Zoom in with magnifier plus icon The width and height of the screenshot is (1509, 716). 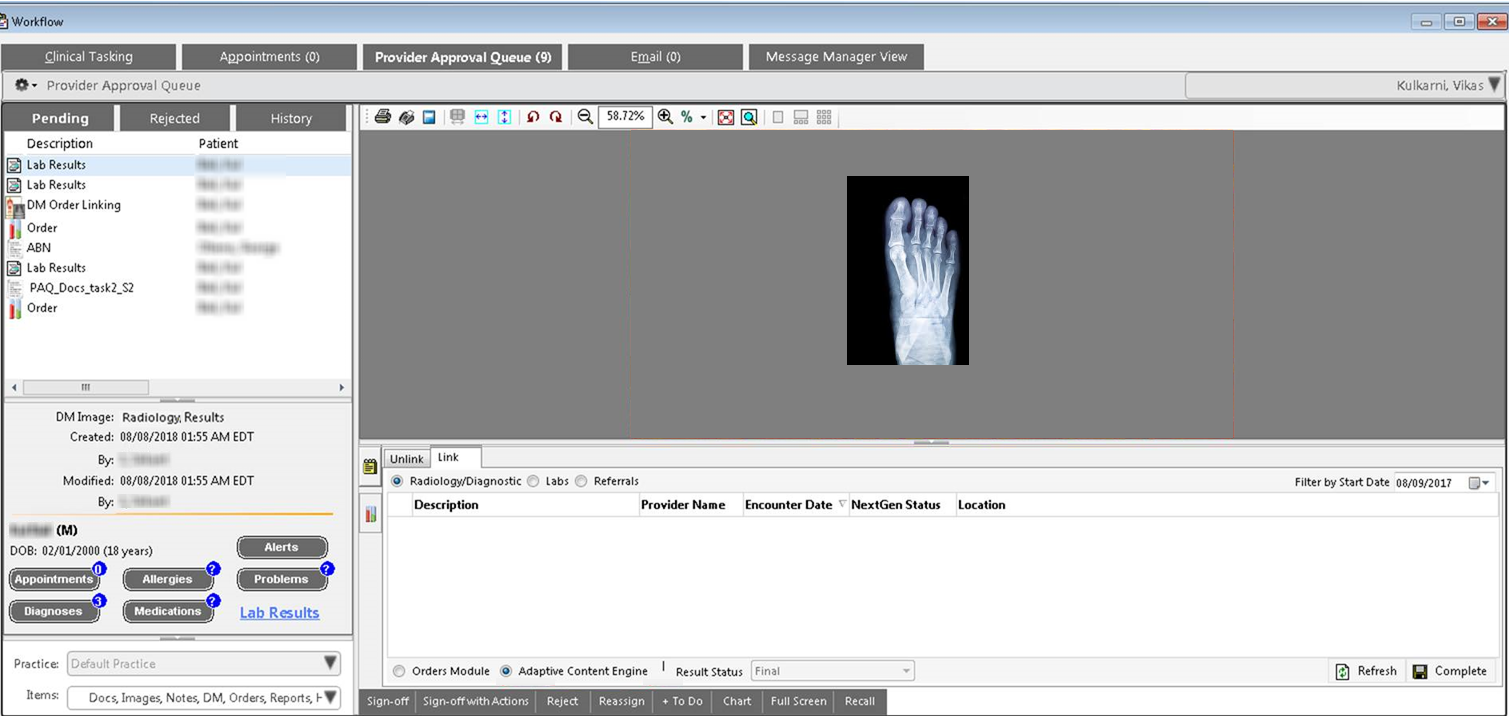pyautogui.click(x=665, y=117)
